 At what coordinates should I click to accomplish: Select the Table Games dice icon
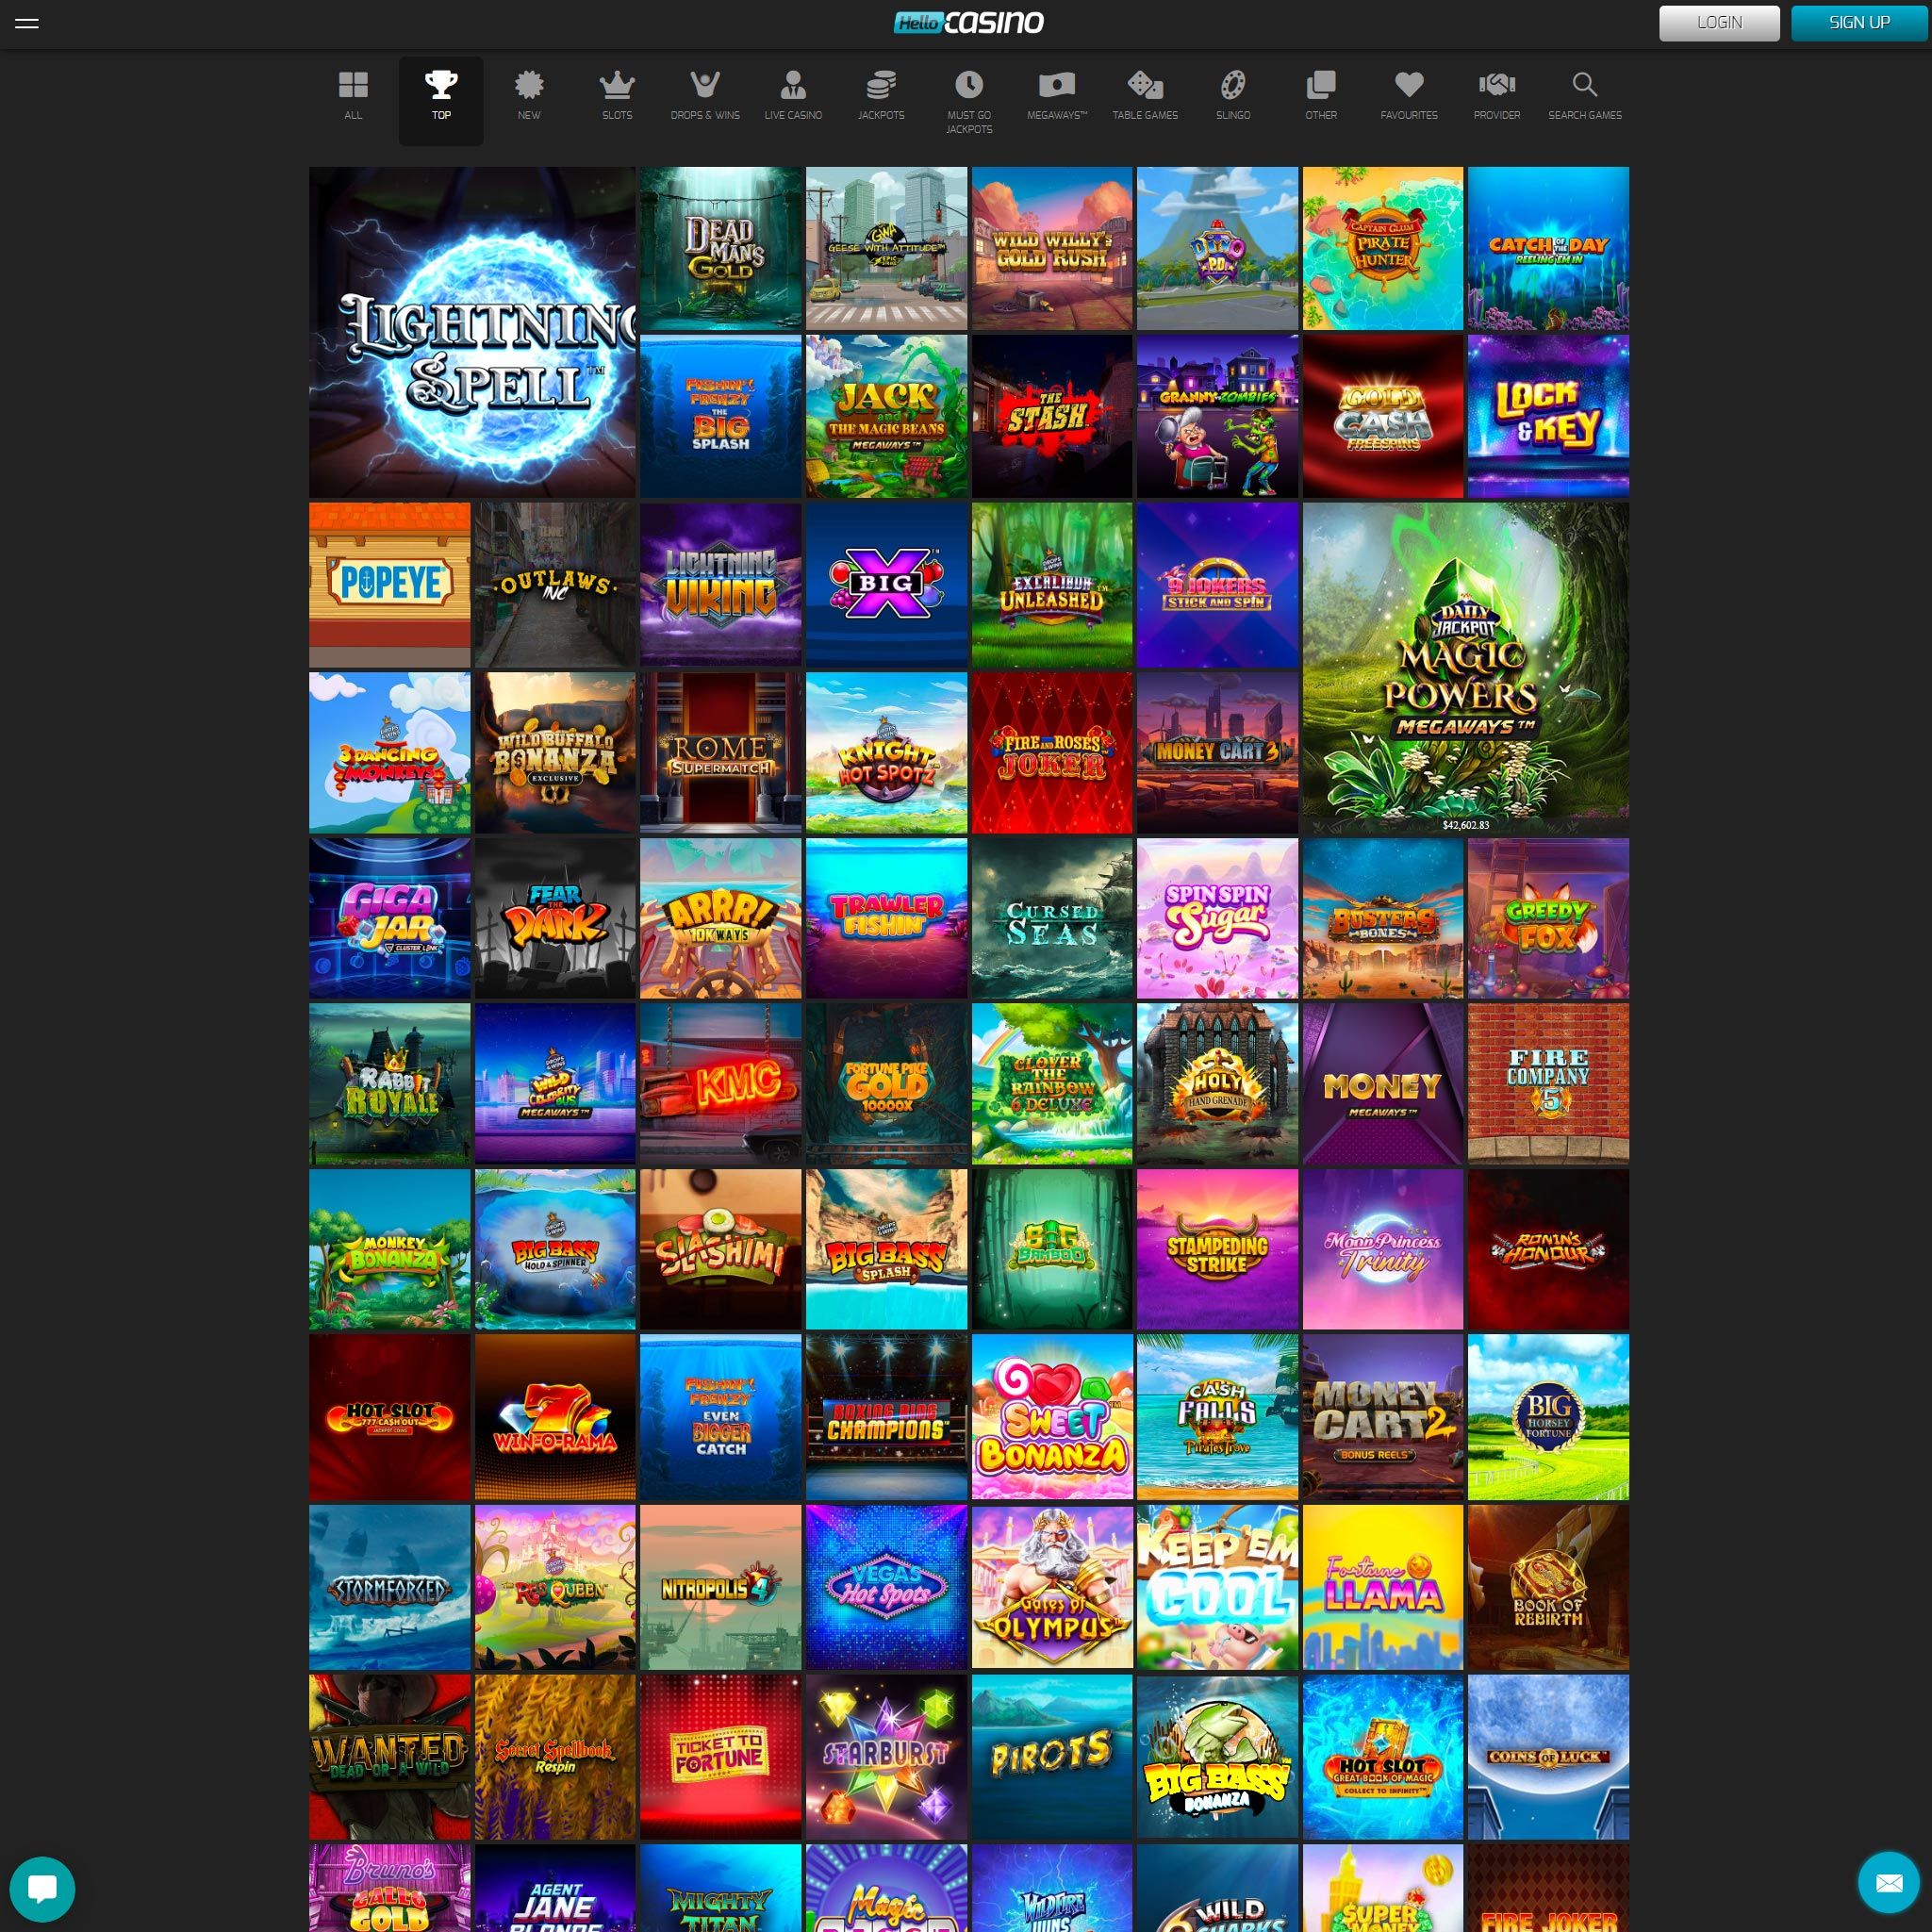pos(1144,87)
